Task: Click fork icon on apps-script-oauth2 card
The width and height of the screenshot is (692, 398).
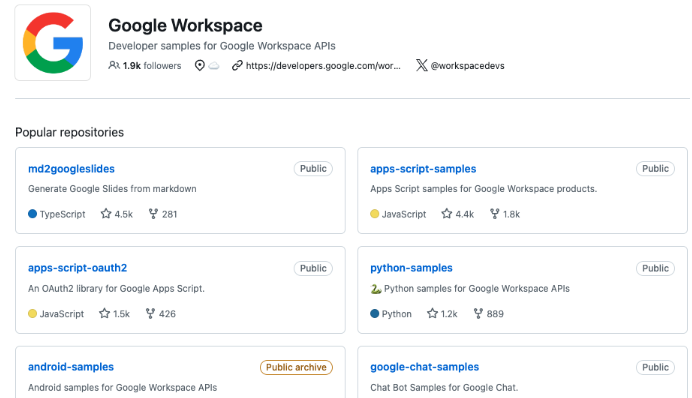Action: click(x=150, y=313)
